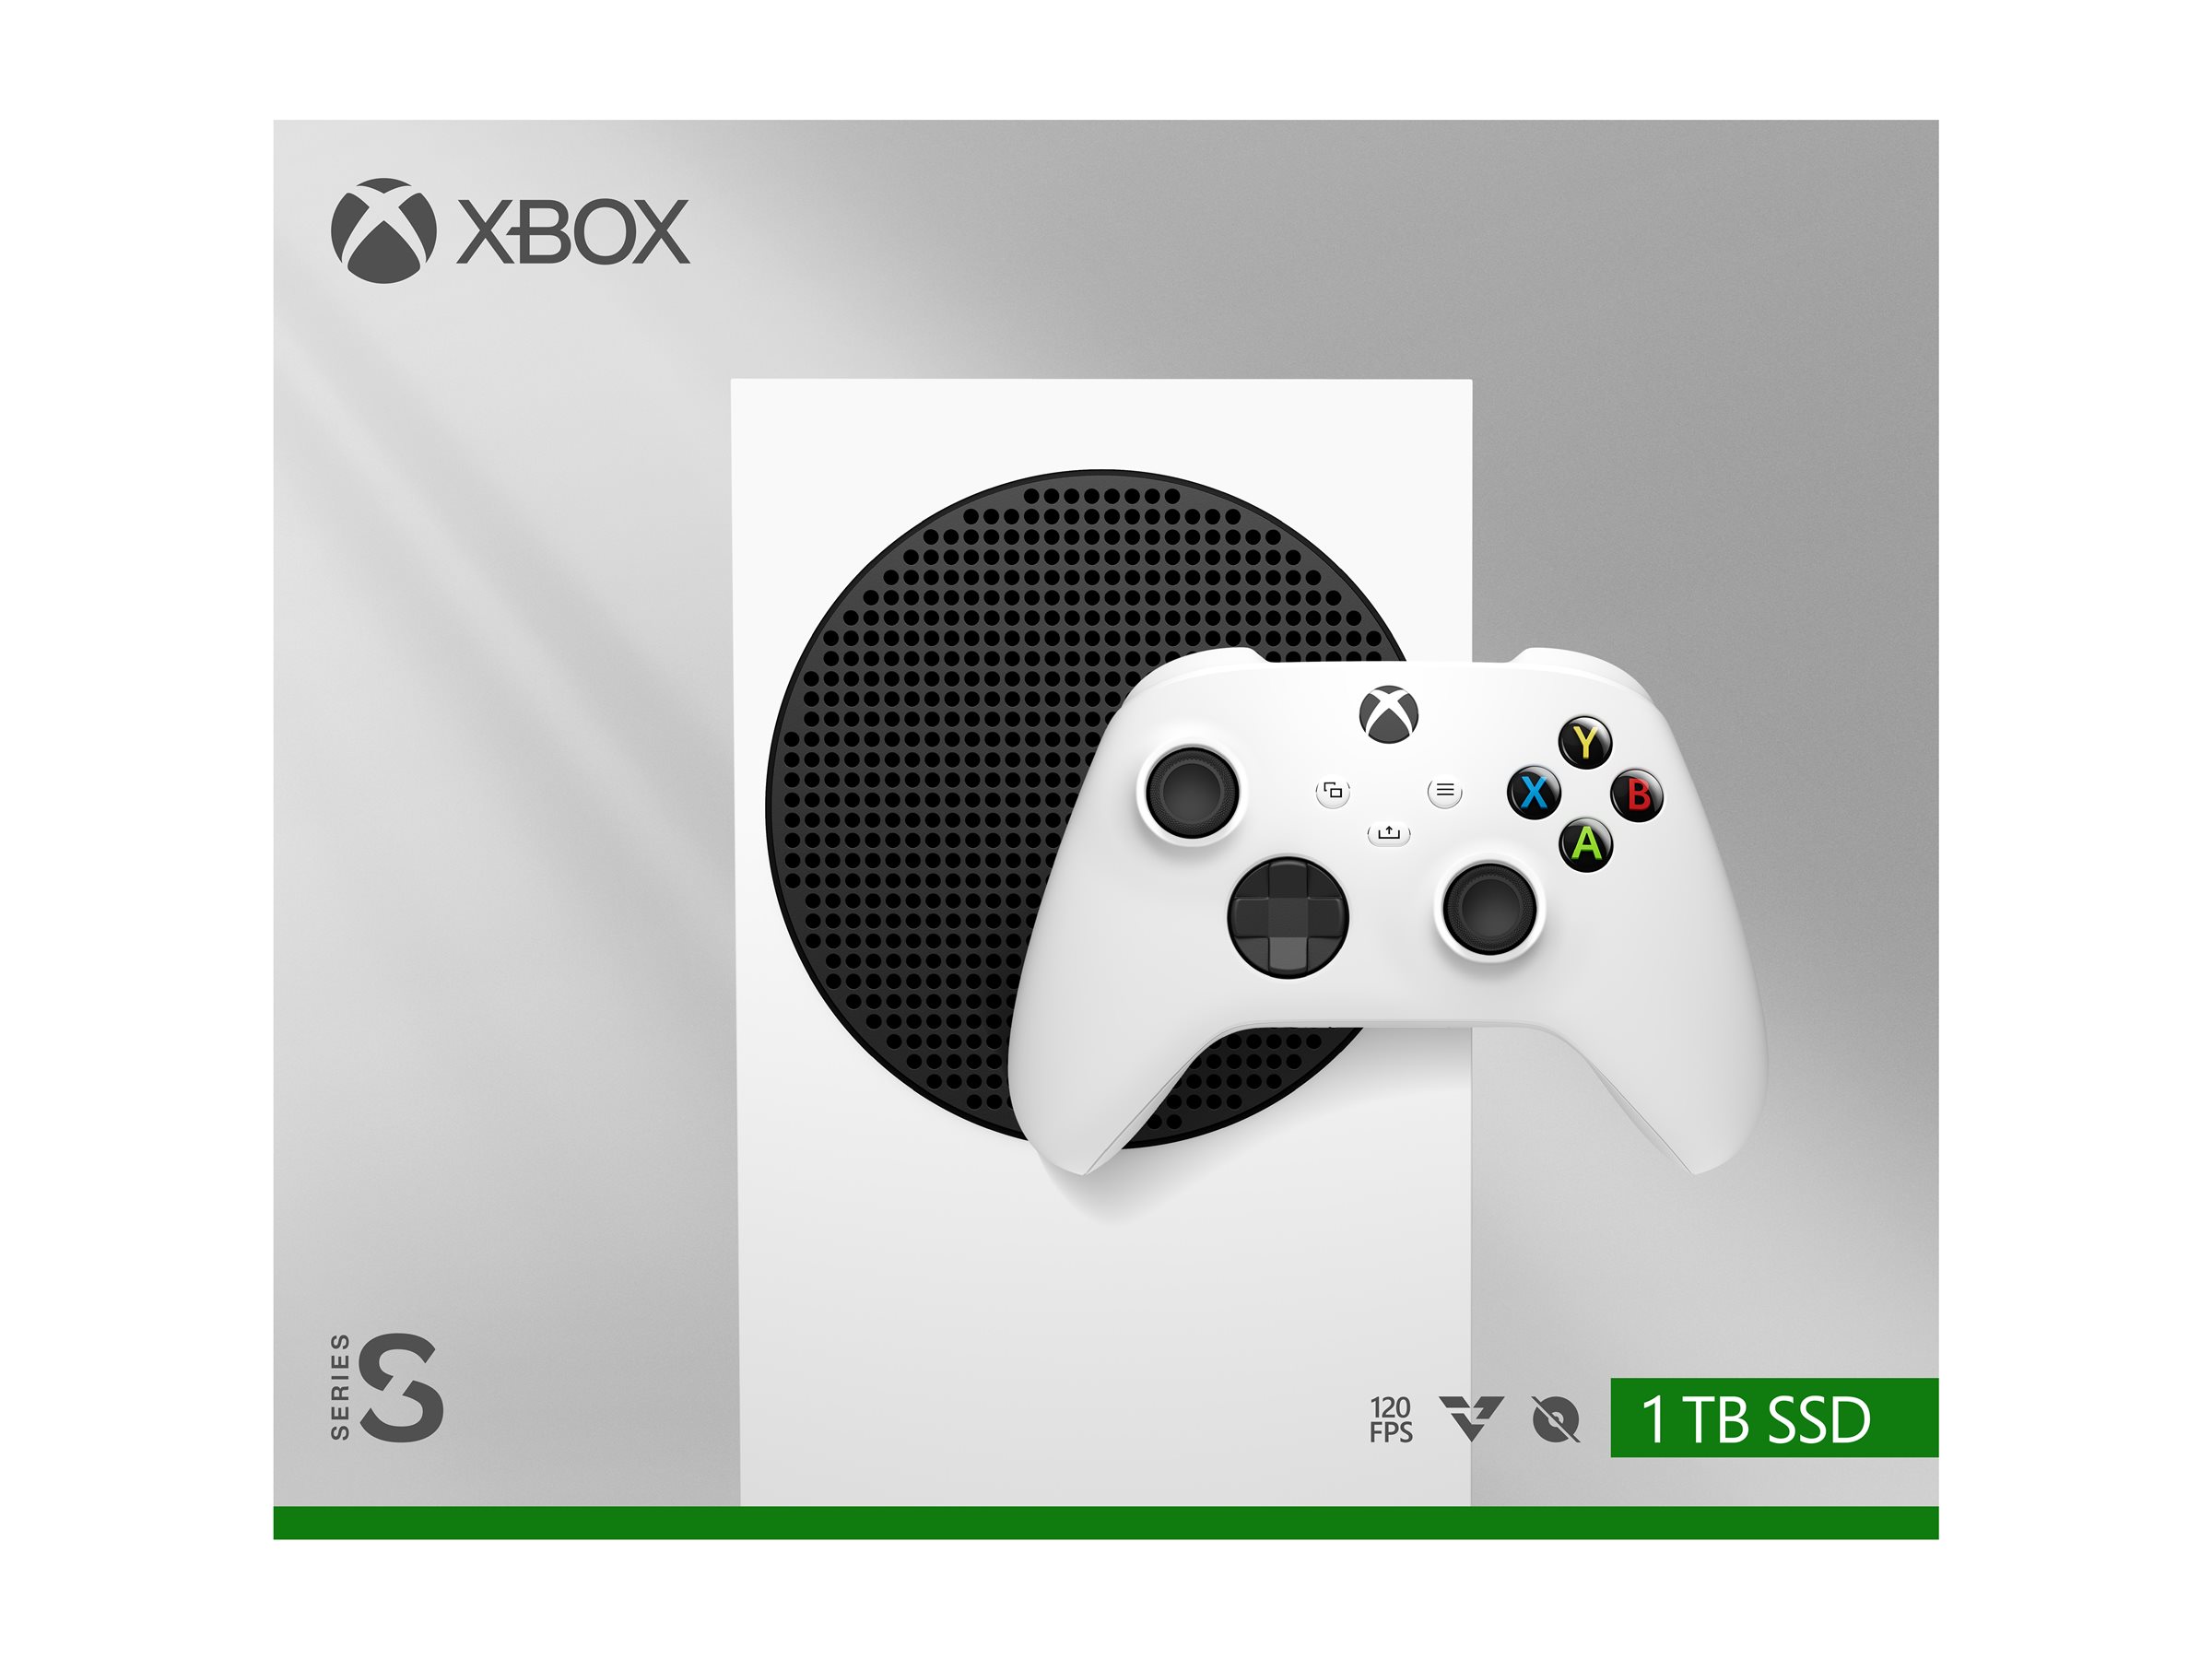
Task: Click the left thumbstick on controller
Action: point(1190,792)
